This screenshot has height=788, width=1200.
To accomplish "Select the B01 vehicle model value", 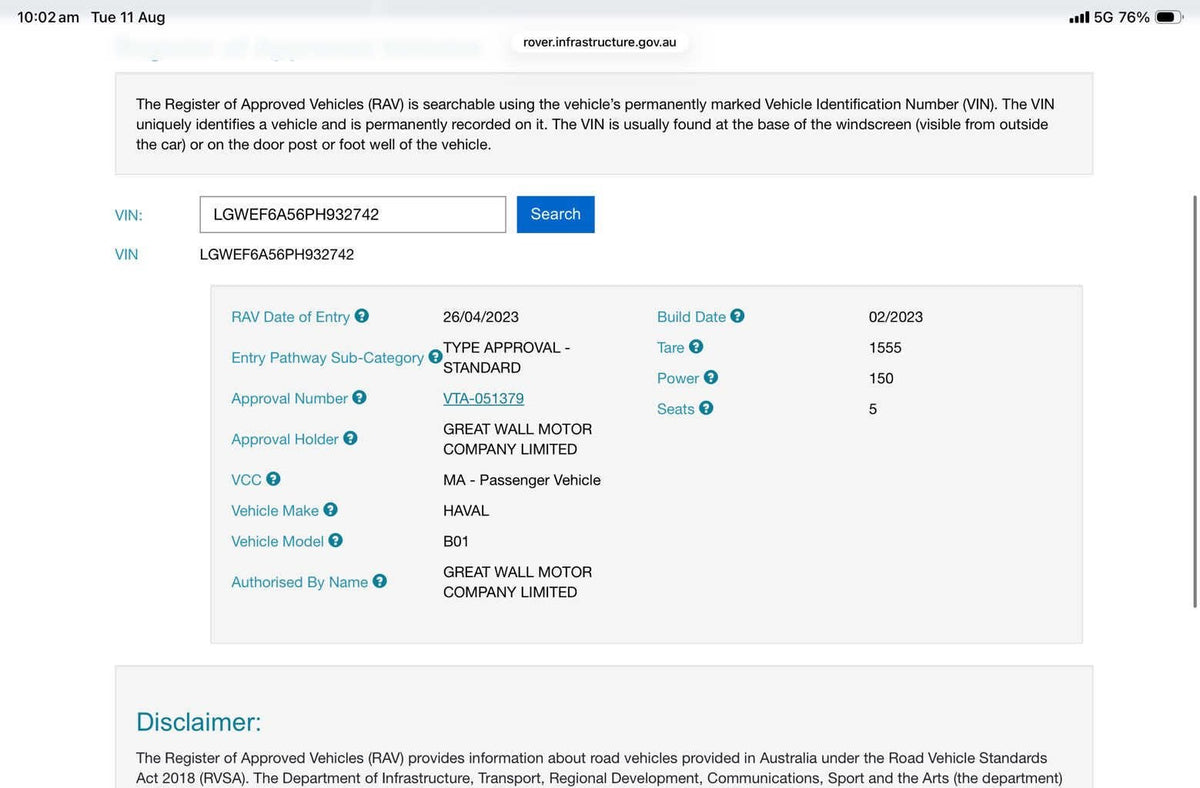I will [x=456, y=541].
